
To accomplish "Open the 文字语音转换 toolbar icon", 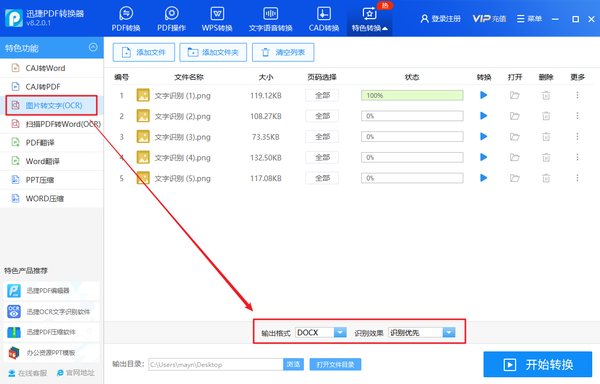I will pos(271,19).
